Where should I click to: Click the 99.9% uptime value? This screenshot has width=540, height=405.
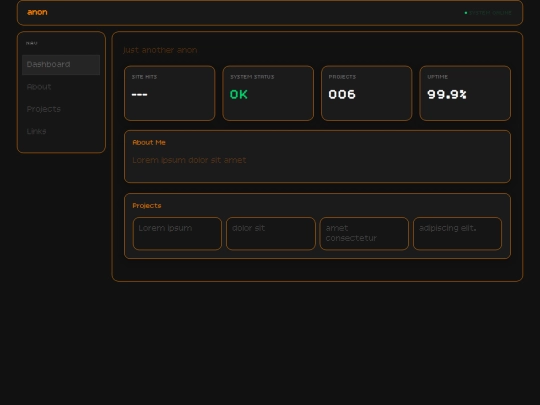pos(447,95)
